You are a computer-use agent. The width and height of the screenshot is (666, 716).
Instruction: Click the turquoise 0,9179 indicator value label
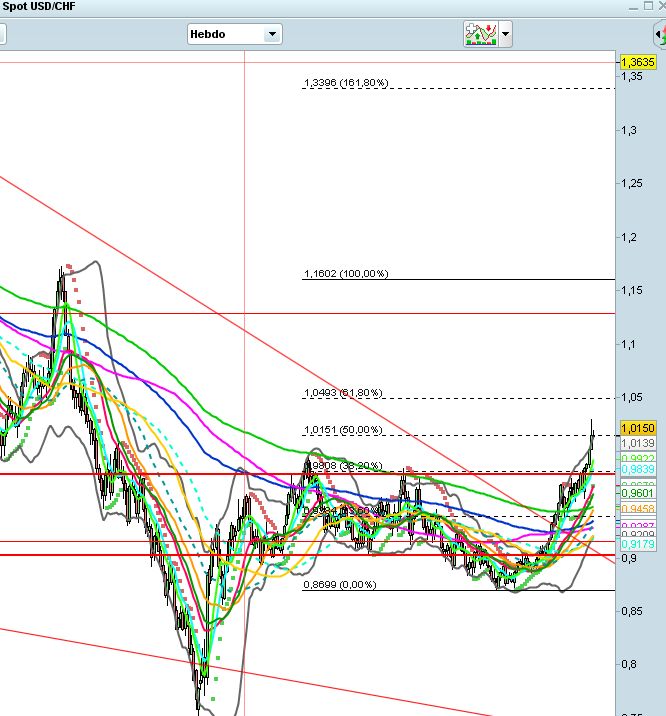(638, 544)
